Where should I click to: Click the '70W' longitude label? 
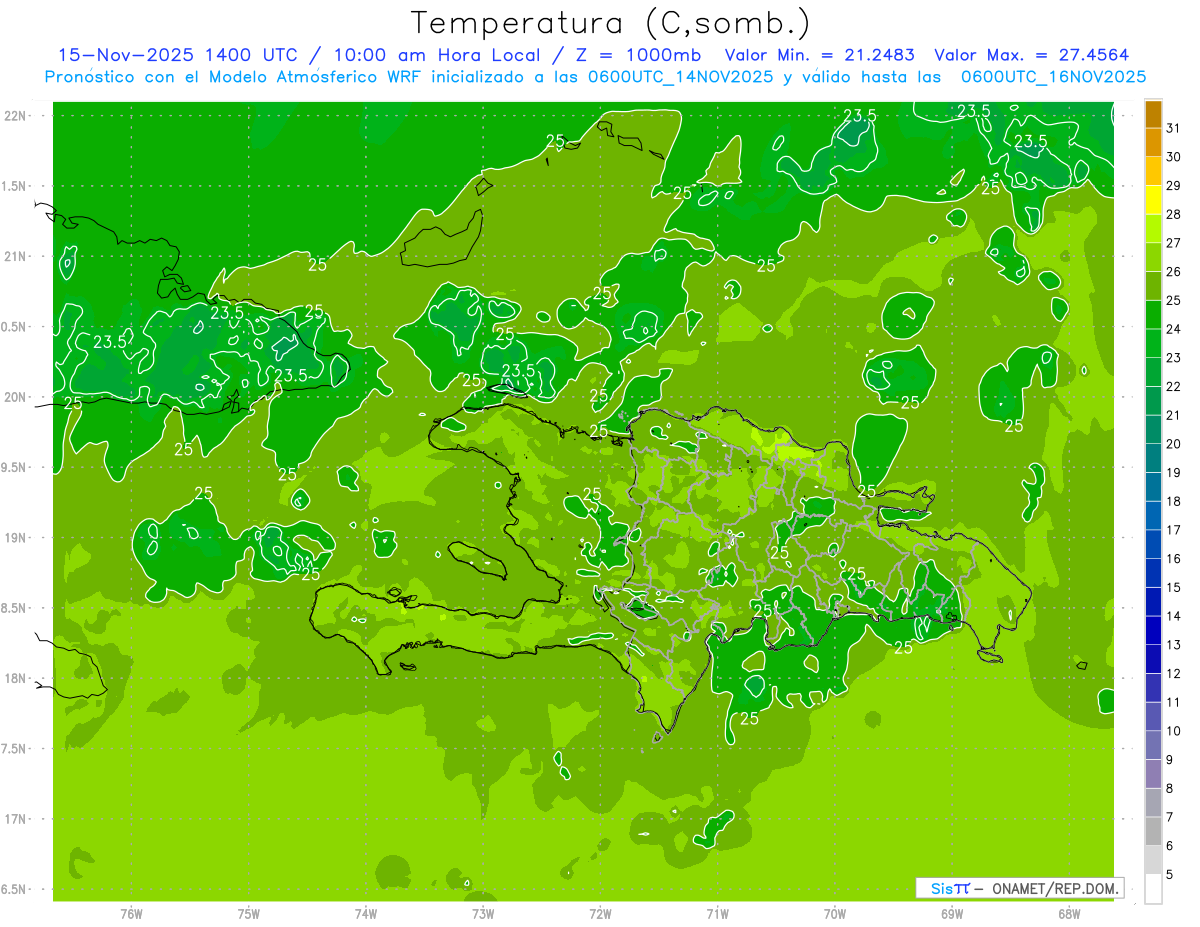pos(835,913)
